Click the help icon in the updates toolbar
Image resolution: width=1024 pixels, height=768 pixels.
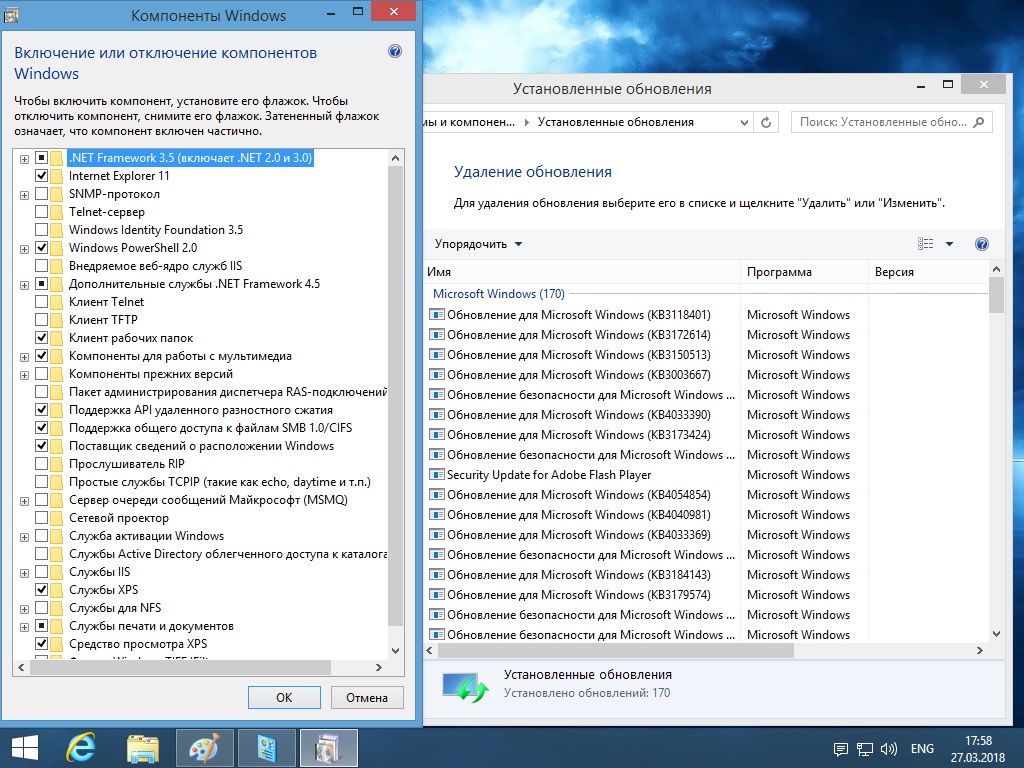[981, 244]
